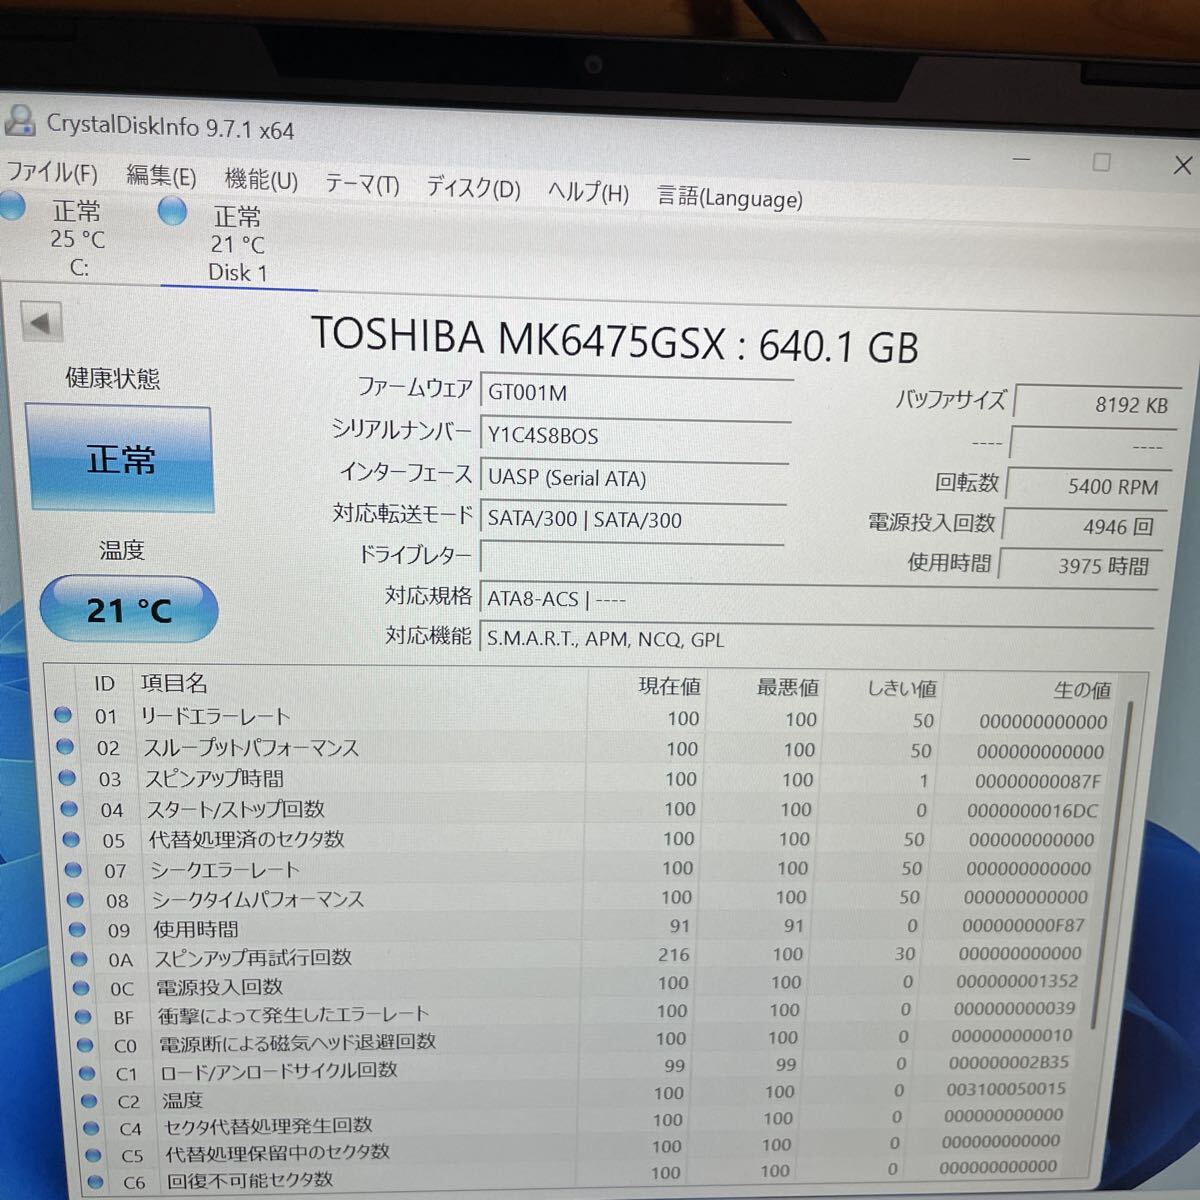Click the serial number field Y1C4S8BOS
Screen dimensions: 1200x1200
click(635, 436)
